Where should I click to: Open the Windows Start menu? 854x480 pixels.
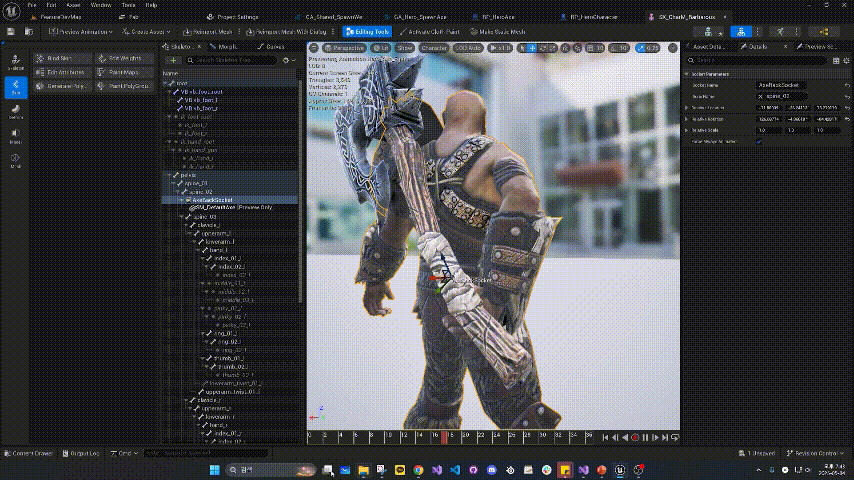215,470
